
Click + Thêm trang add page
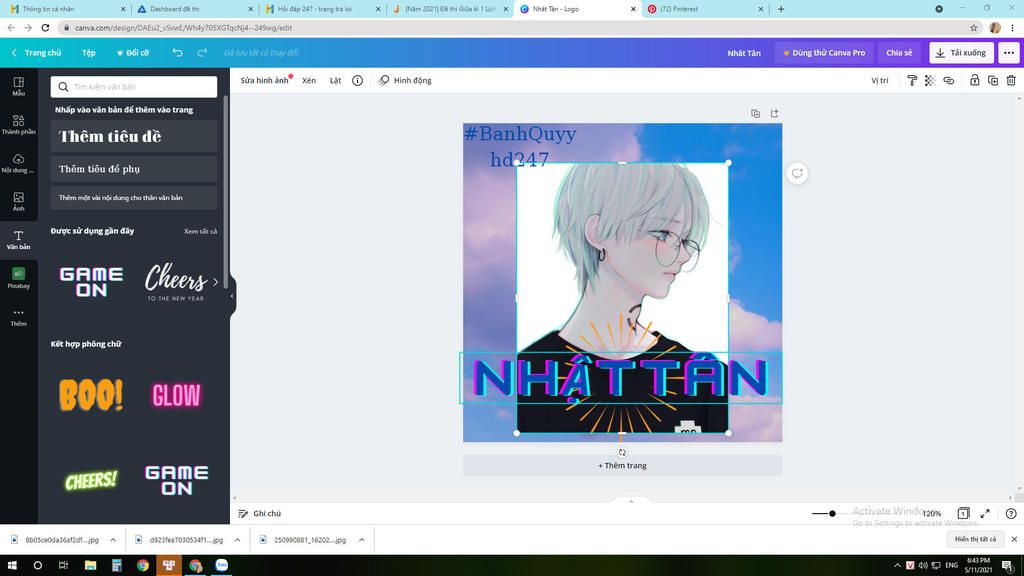[x=622, y=466]
